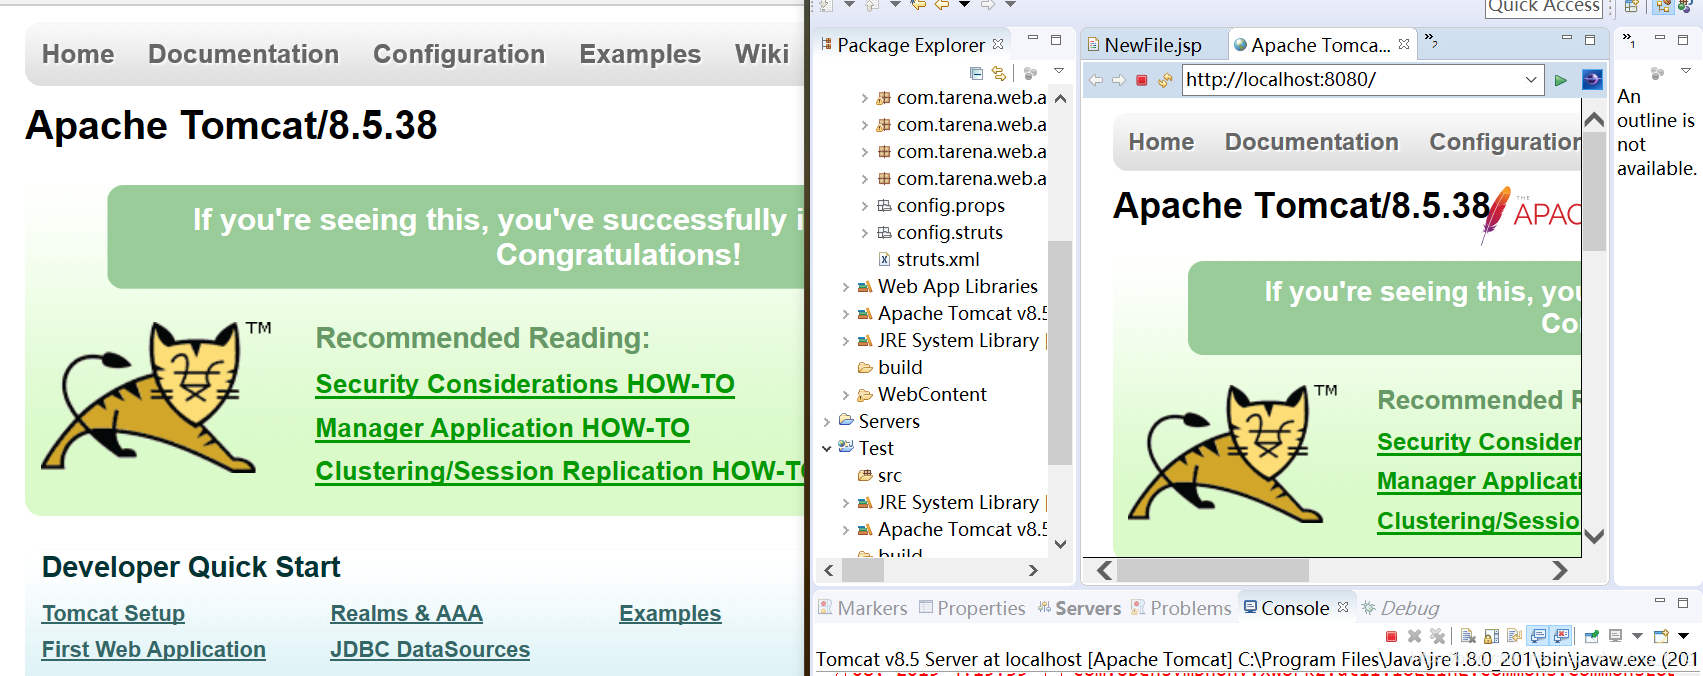This screenshot has width=1703, height=676.
Task: Click the Collapse All icon in Package Explorer
Action: [976, 73]
